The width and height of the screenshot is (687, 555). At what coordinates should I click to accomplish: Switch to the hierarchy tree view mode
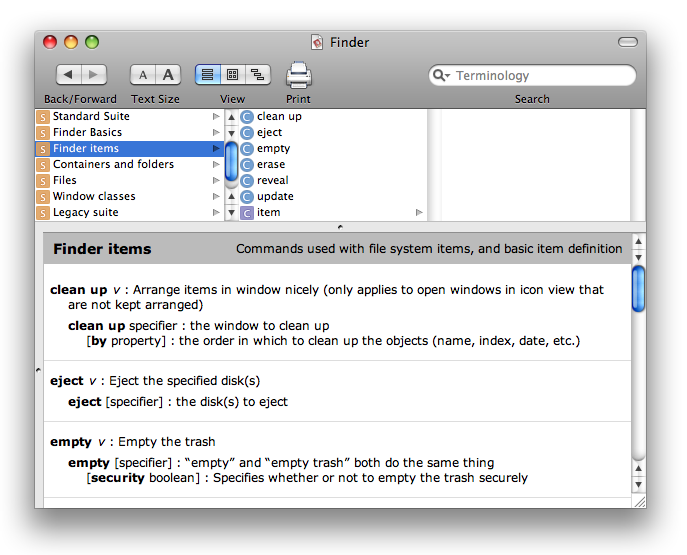point(258,75)
